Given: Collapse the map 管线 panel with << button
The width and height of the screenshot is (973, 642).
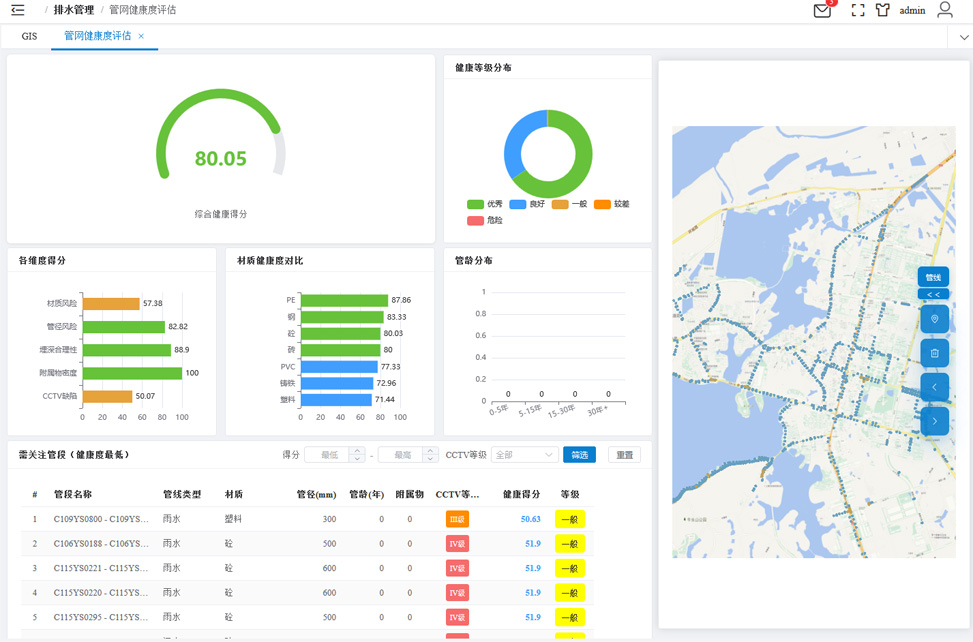Looking at the screenshot, I should [x=933, y=294].
